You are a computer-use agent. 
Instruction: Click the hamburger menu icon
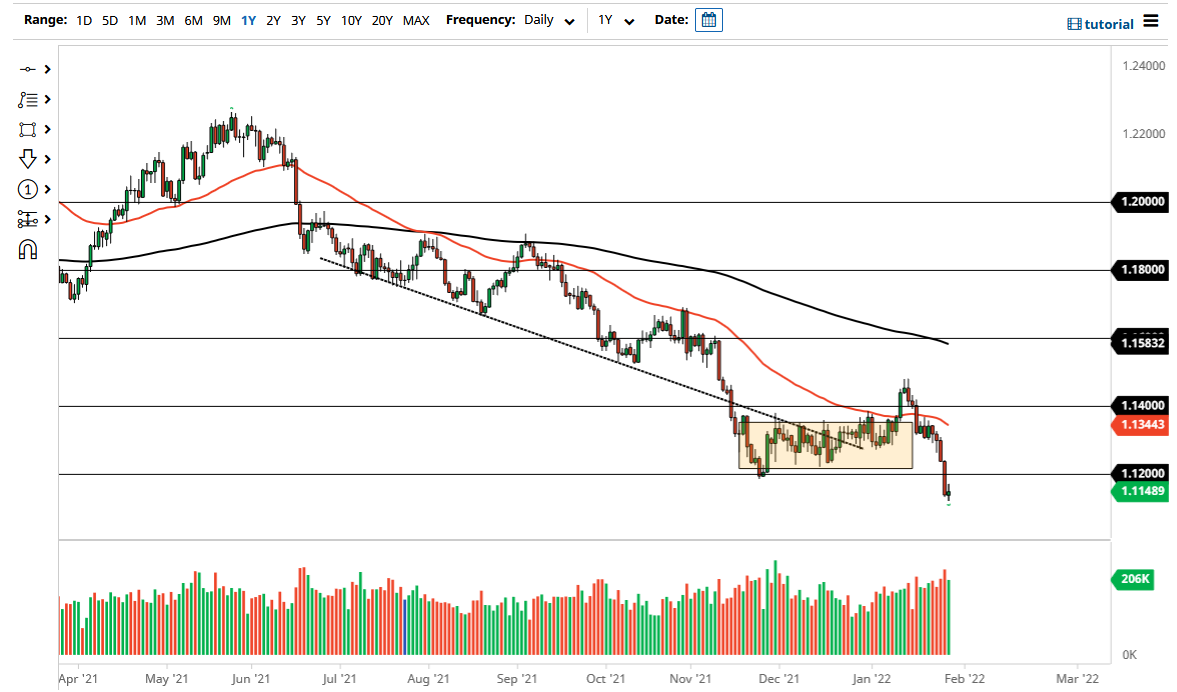(1152, 21)
